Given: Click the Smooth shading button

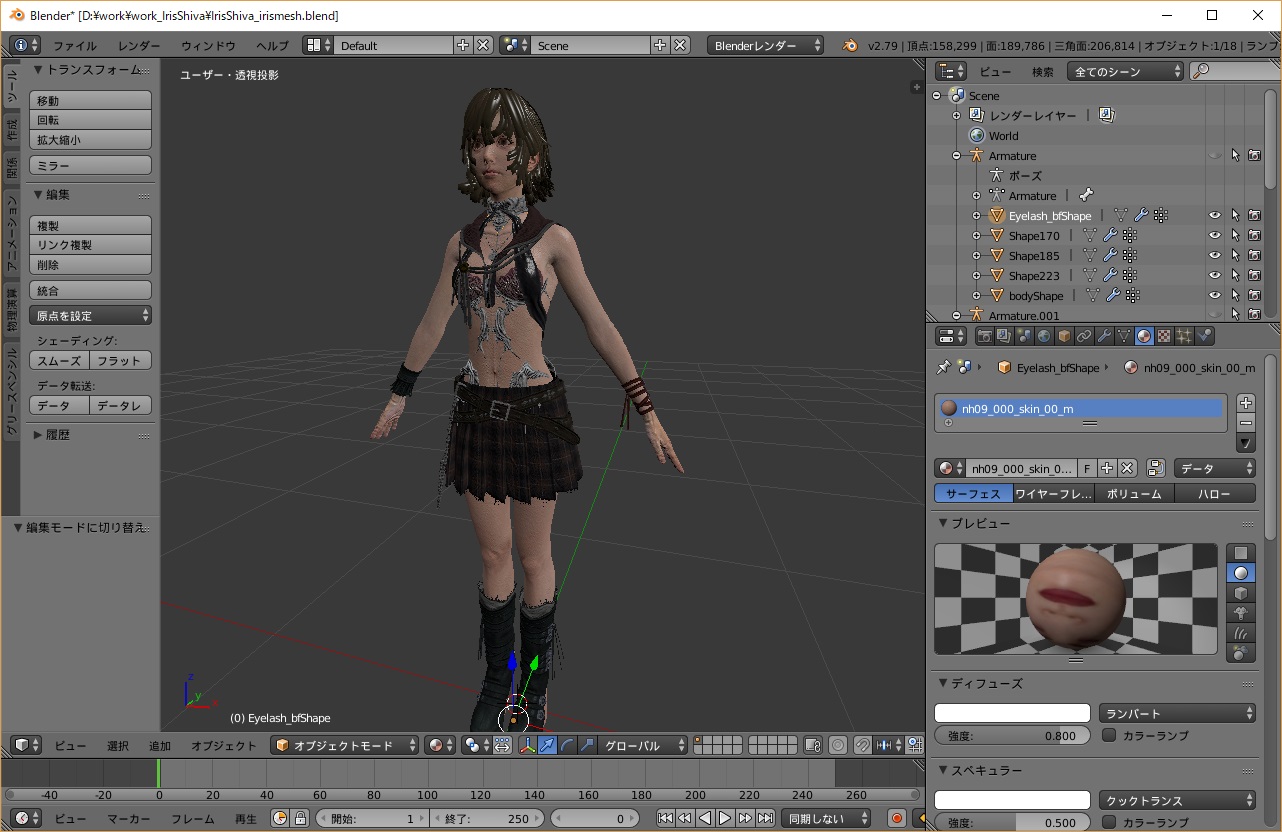Looking at the screenshot, I should (59, 360).
